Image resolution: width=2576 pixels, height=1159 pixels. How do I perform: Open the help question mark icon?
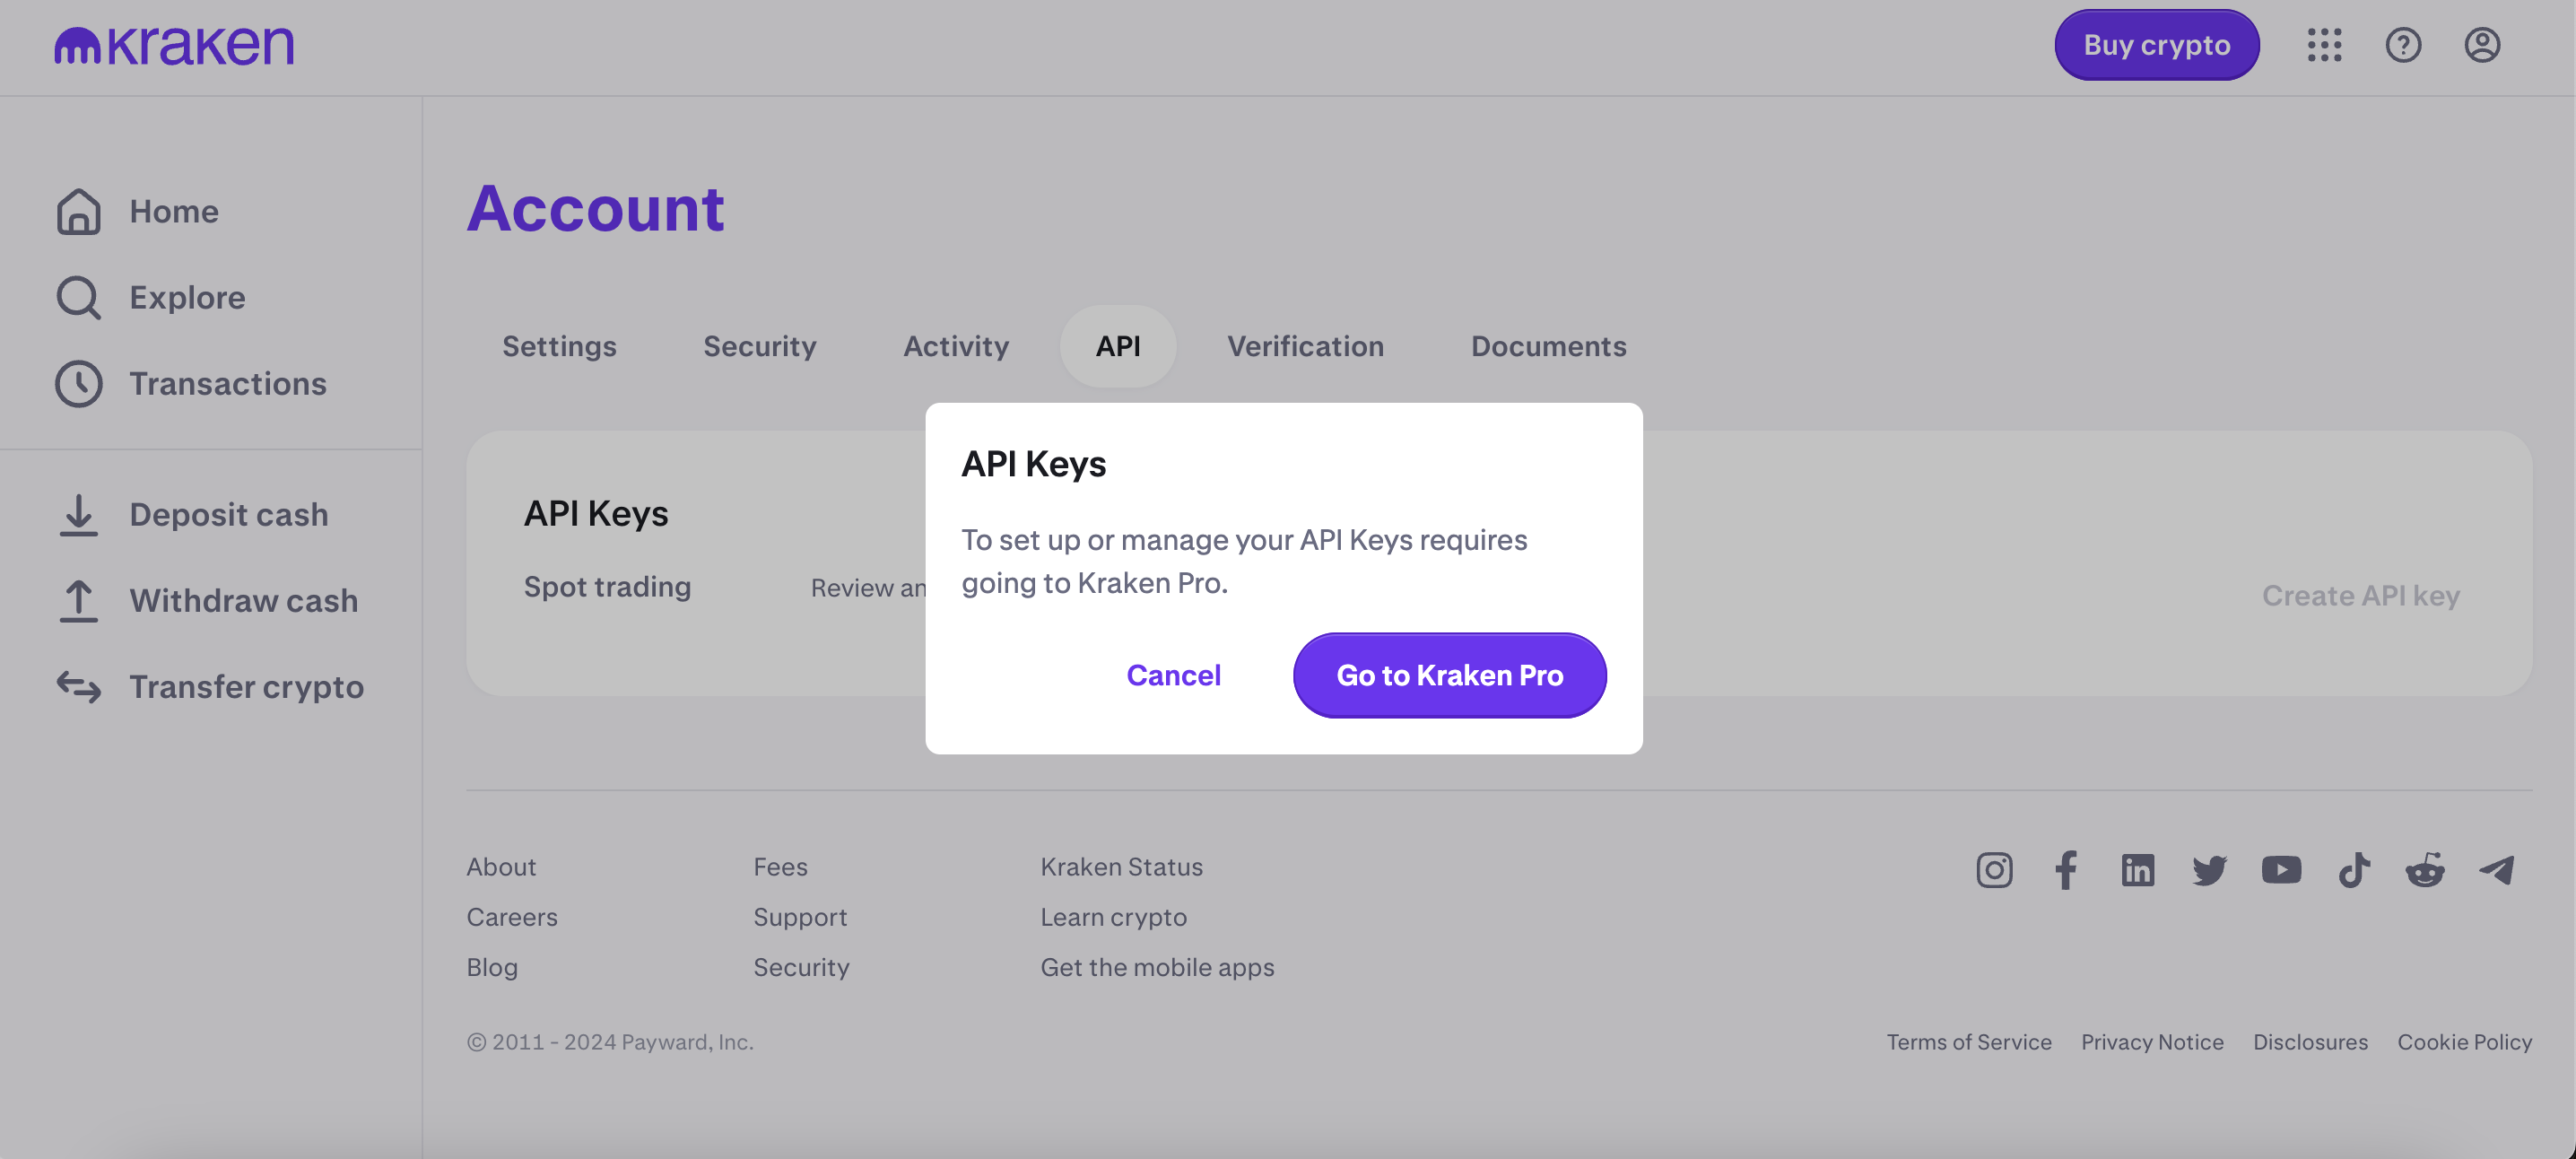pyautogui.click(x=2403, y=45)
